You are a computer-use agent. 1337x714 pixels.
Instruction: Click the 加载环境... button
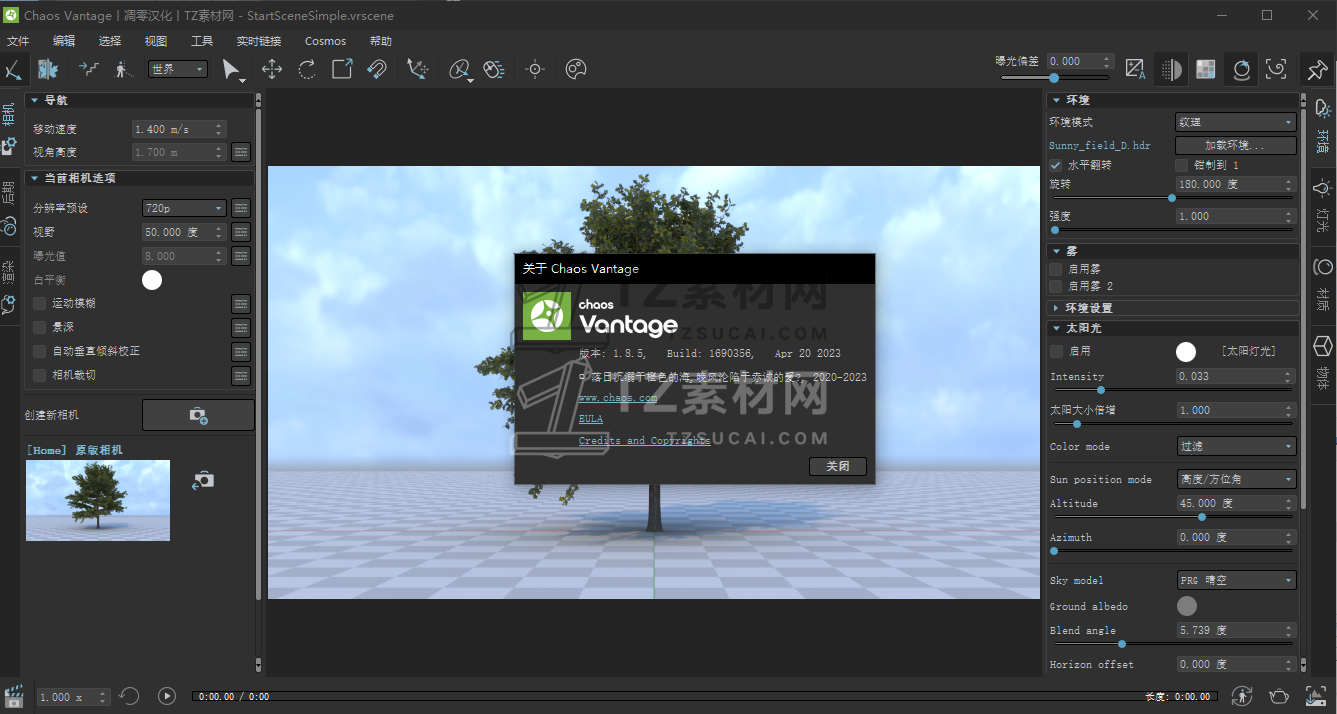tap(1236, 145)
